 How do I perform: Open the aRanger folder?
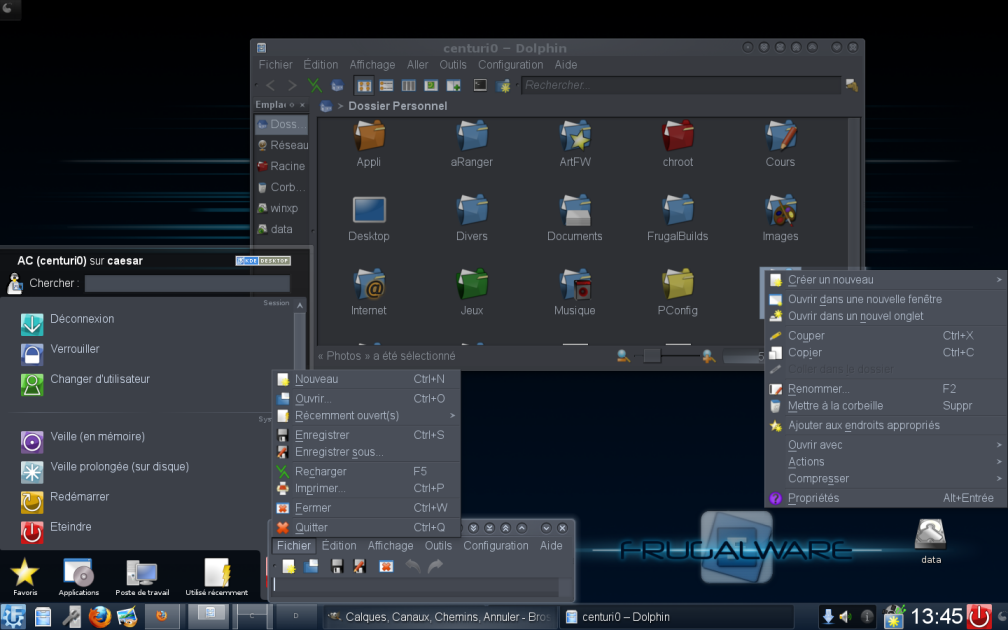click(472, 145)
